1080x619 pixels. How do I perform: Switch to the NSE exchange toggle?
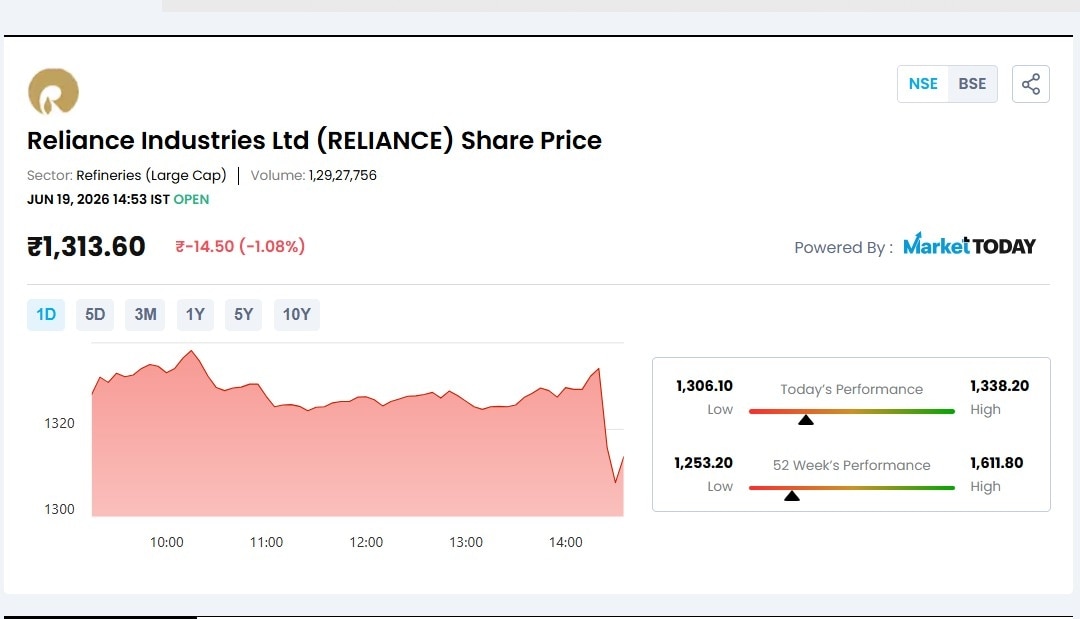923,84
